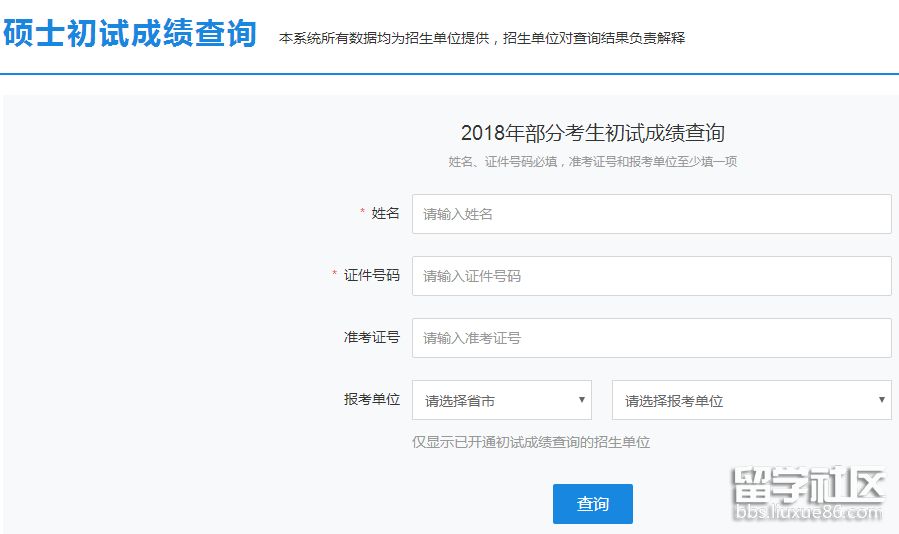Focus the 证件号码 ID number input

[651, 276]
